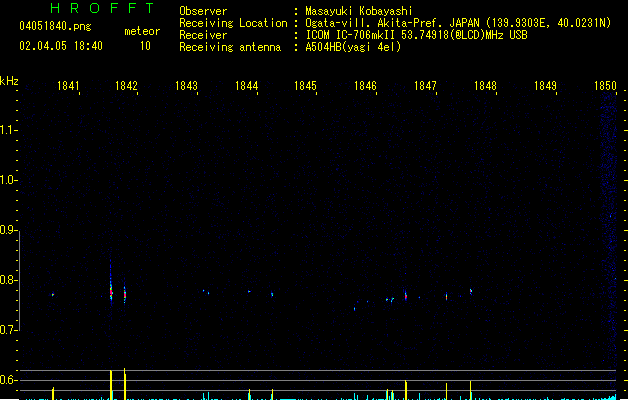The height and width of the screenshot is (400, 629).
Task: Click the kHz axis unit label
Action: 9,81
